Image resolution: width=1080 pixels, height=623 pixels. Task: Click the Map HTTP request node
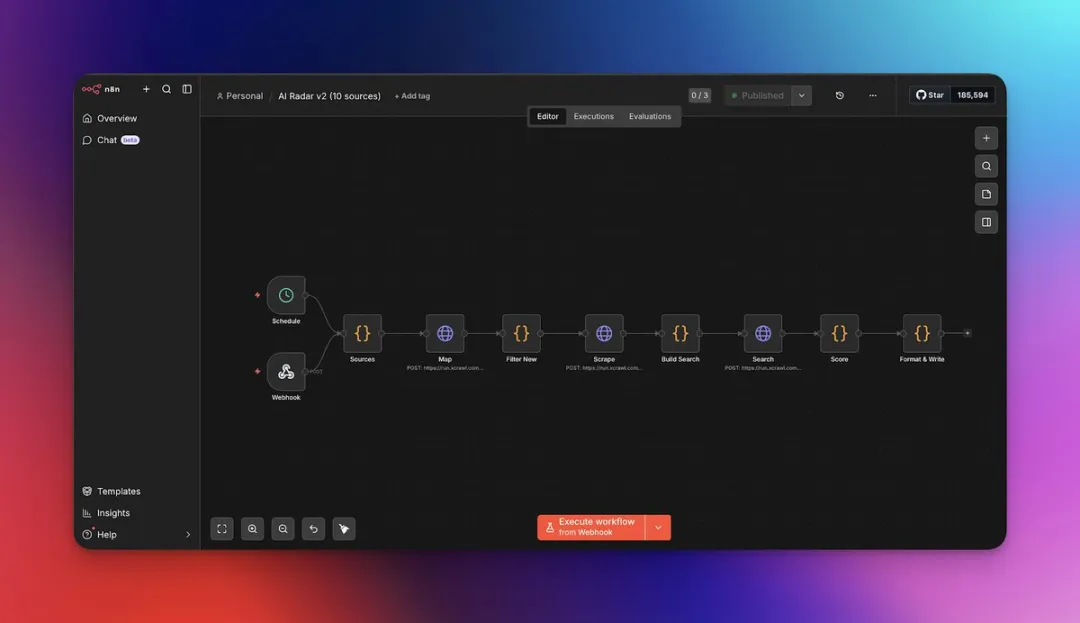click(445, 333)
